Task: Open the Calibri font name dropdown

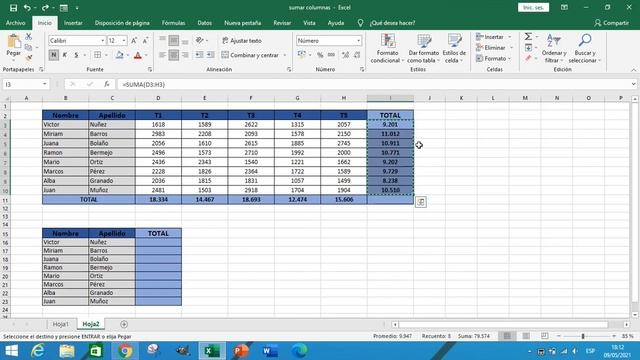Action: (x=102, y=41)
